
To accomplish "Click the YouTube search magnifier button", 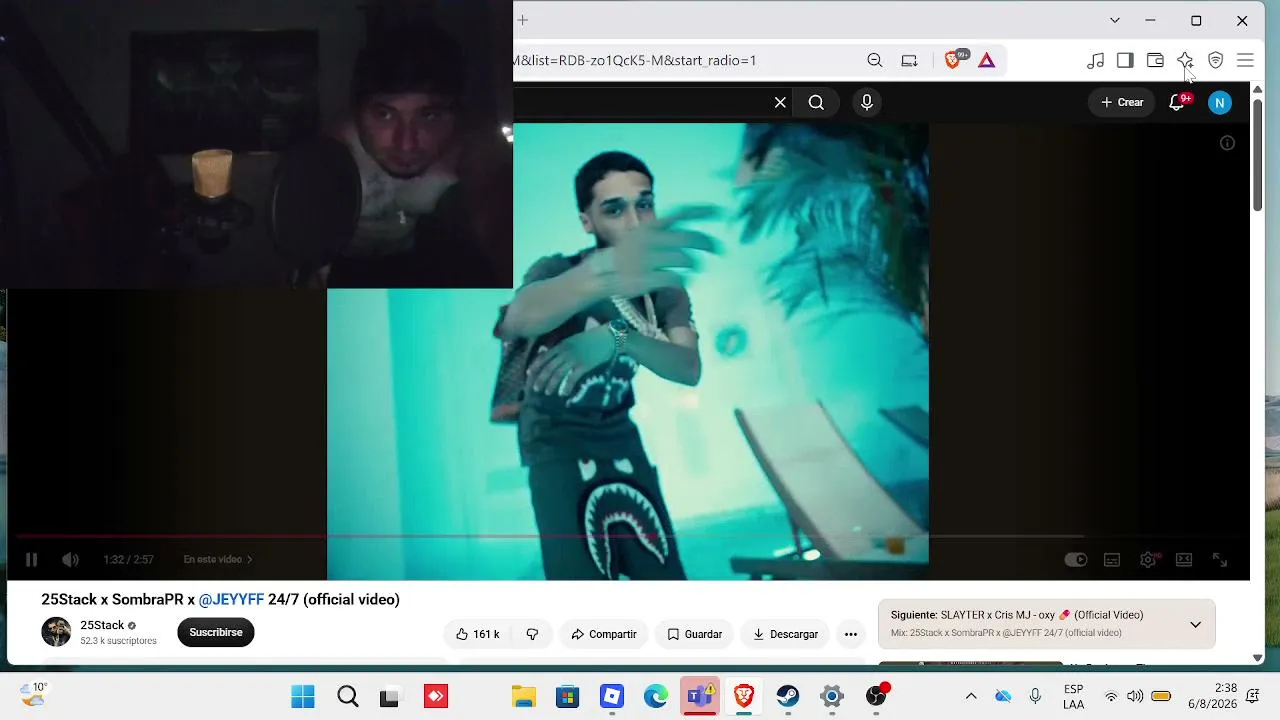I will click(816, 102).
